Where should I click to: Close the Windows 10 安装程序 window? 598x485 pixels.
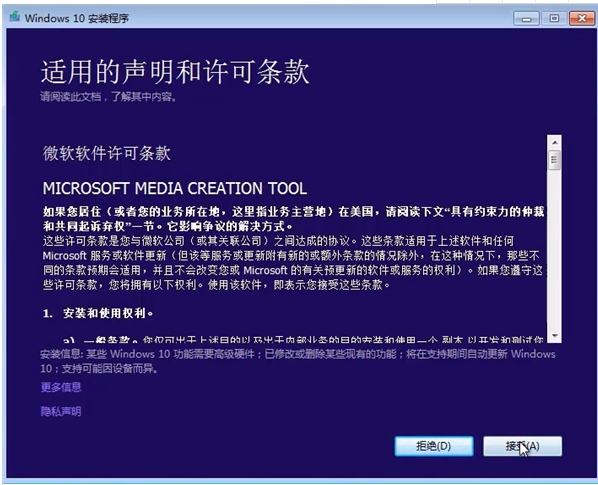pyautogui.click(x=582, y=18)
